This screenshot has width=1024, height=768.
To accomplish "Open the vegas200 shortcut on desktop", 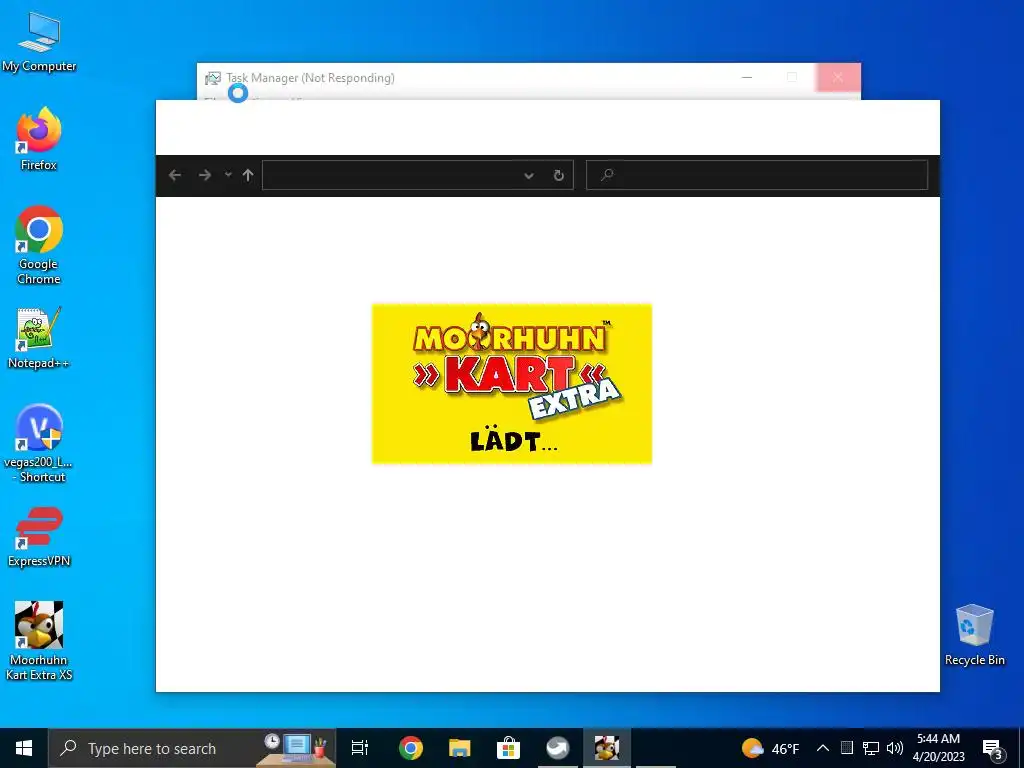I will 39,443.
